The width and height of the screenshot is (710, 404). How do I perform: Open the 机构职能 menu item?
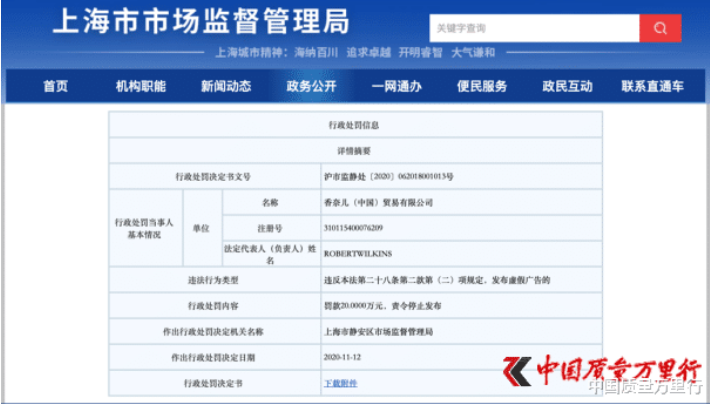coord(141,86)
